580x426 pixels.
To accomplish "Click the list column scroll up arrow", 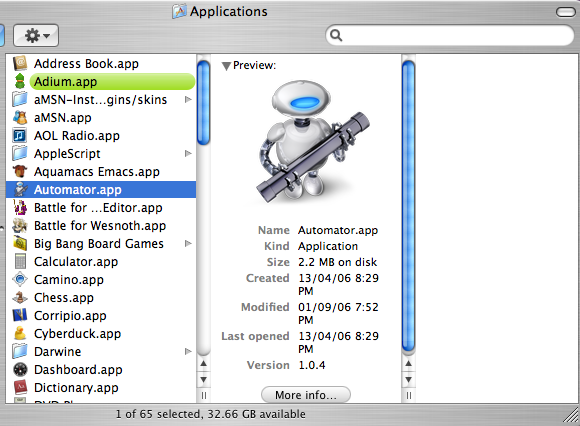I will coord(203,364).
